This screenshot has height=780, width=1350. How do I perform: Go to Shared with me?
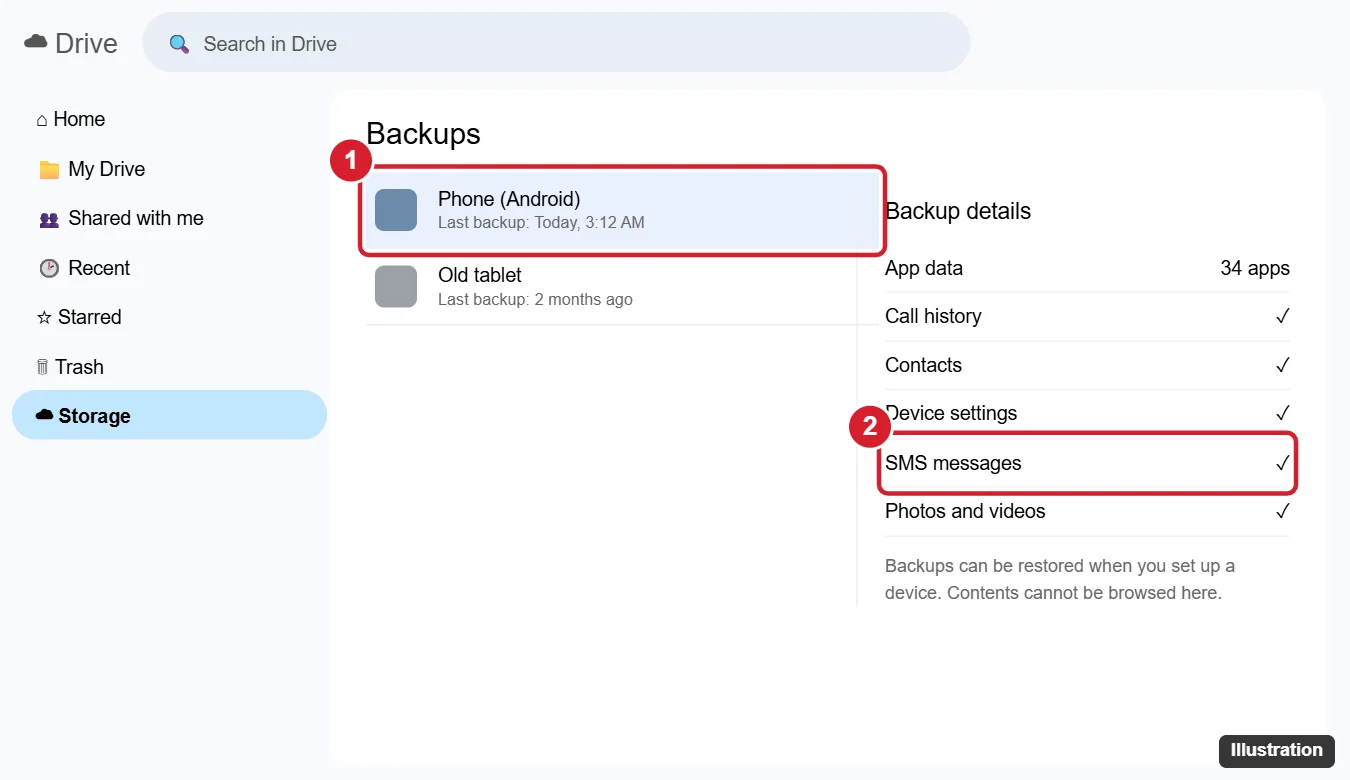[169, 218]
